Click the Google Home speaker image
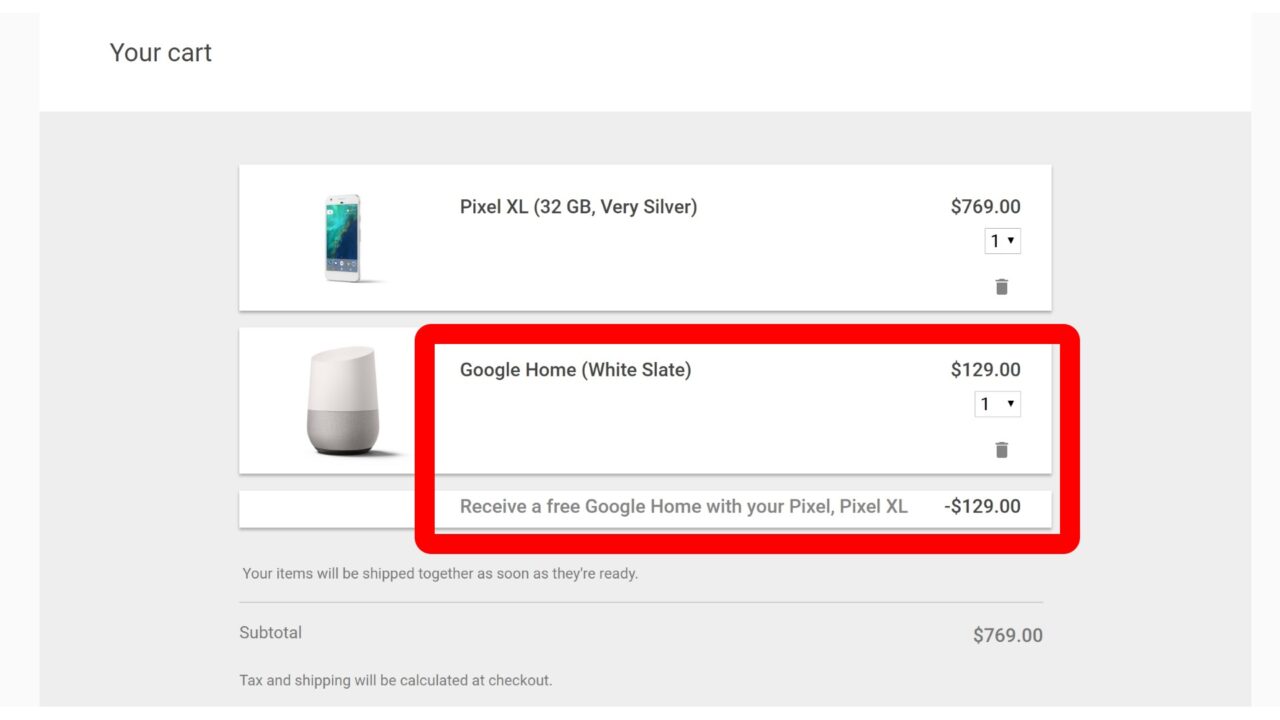 (342, 402)
